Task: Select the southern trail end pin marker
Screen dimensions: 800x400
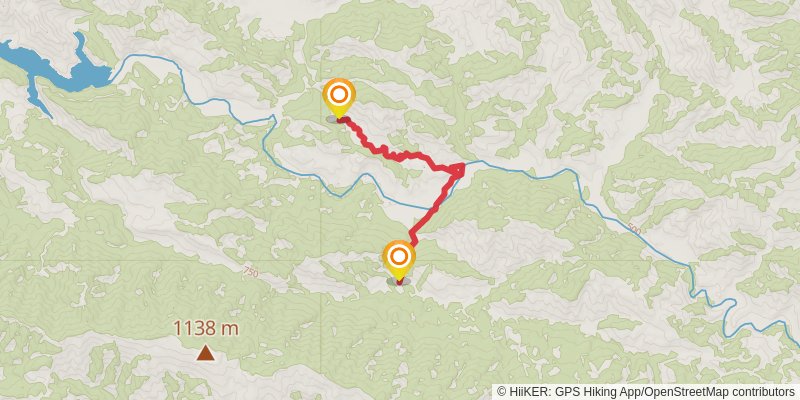Action: point(398,260)
